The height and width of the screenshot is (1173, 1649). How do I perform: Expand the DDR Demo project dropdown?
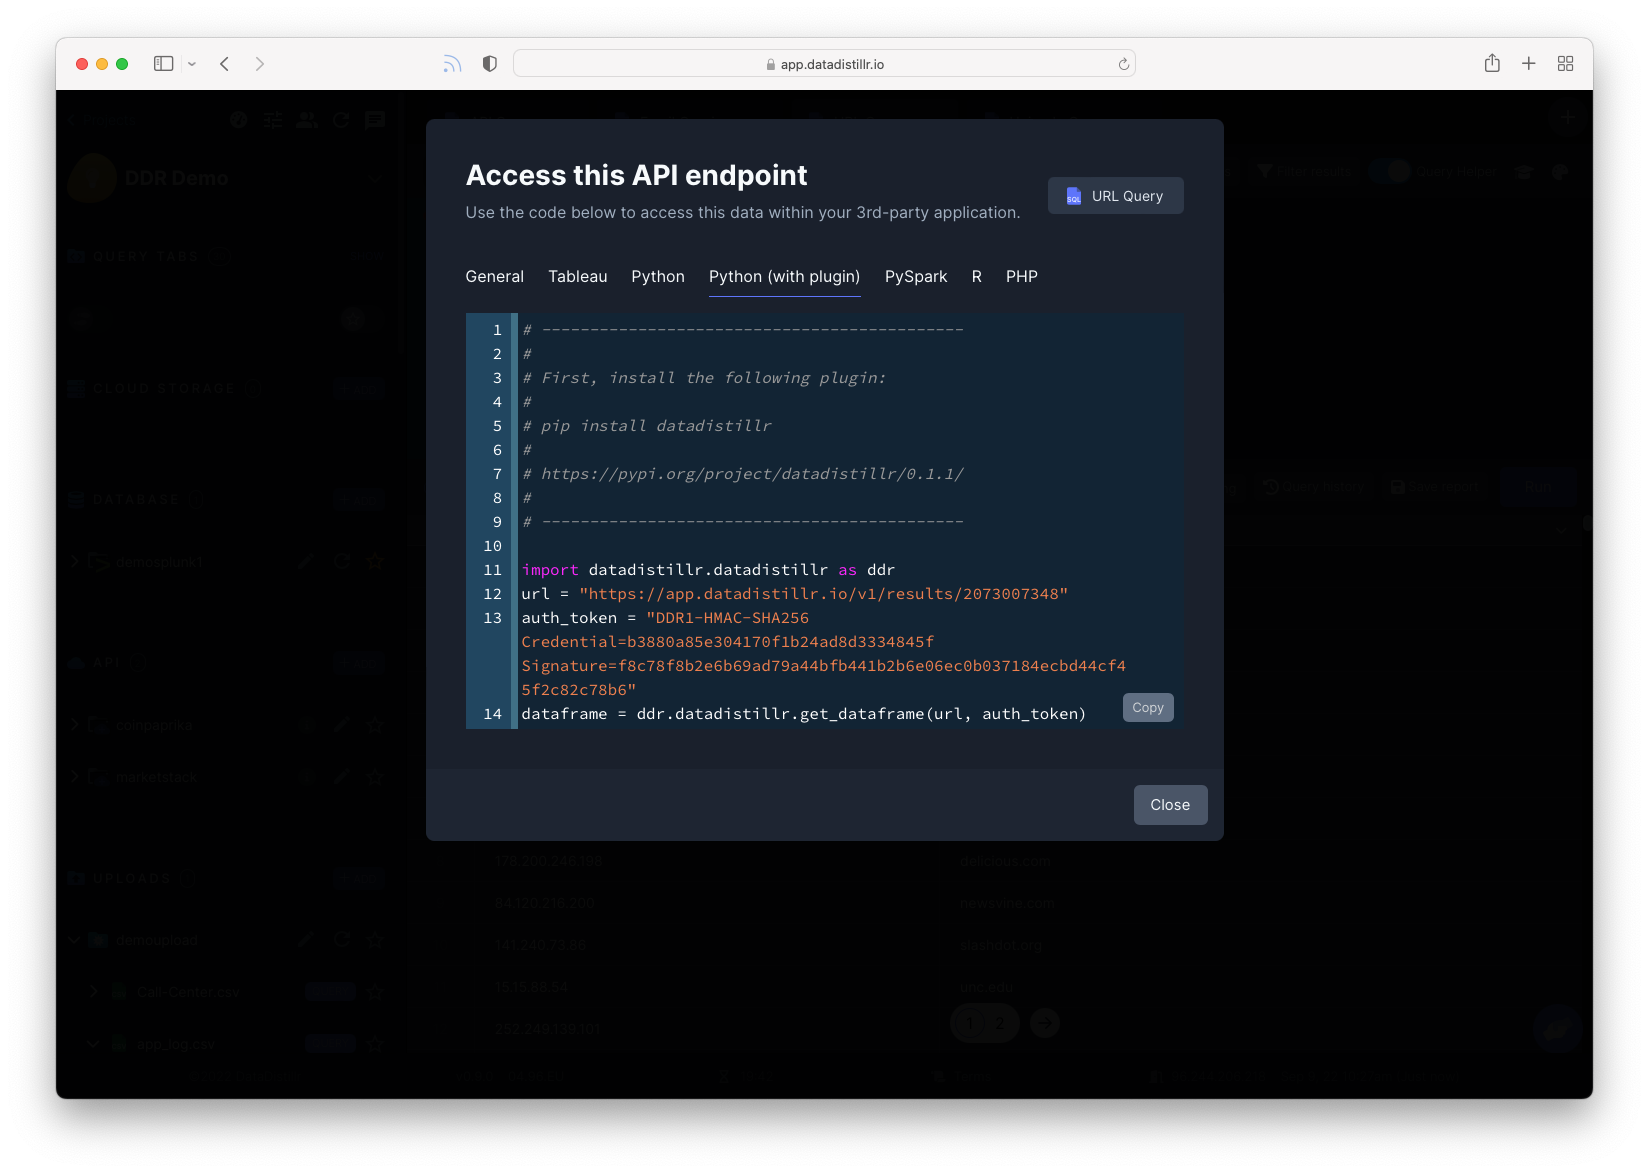375,178
